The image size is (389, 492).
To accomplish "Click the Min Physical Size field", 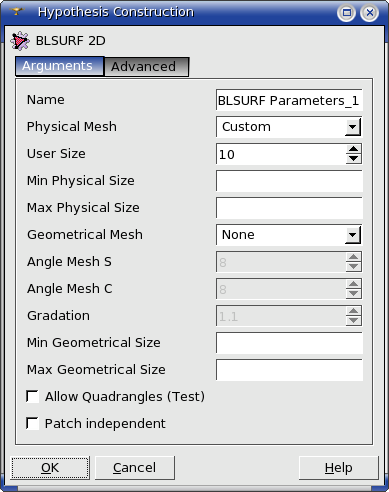I will click(289, 181).
